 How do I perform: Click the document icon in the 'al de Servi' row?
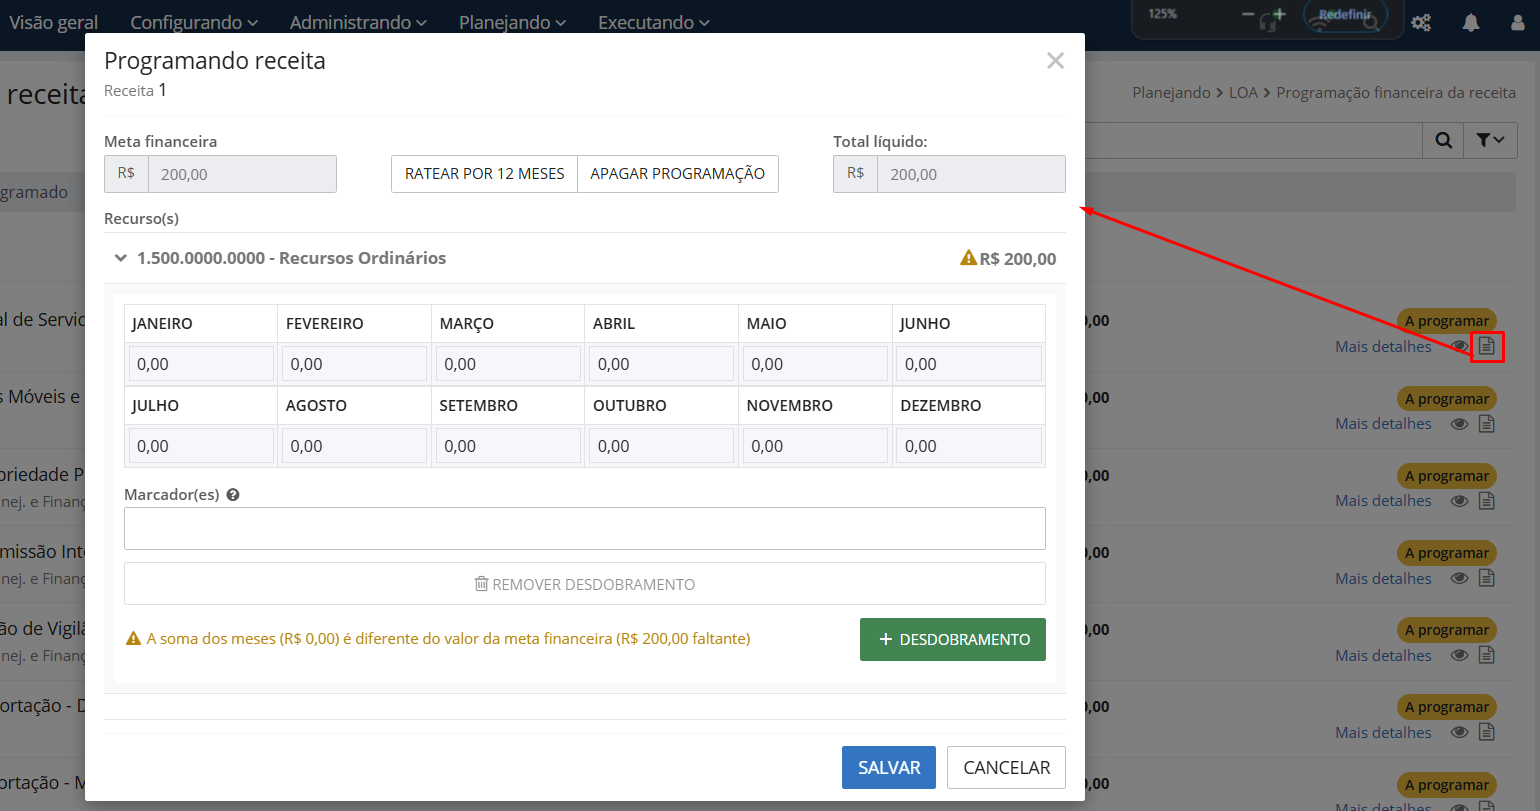click(1487, 346)
